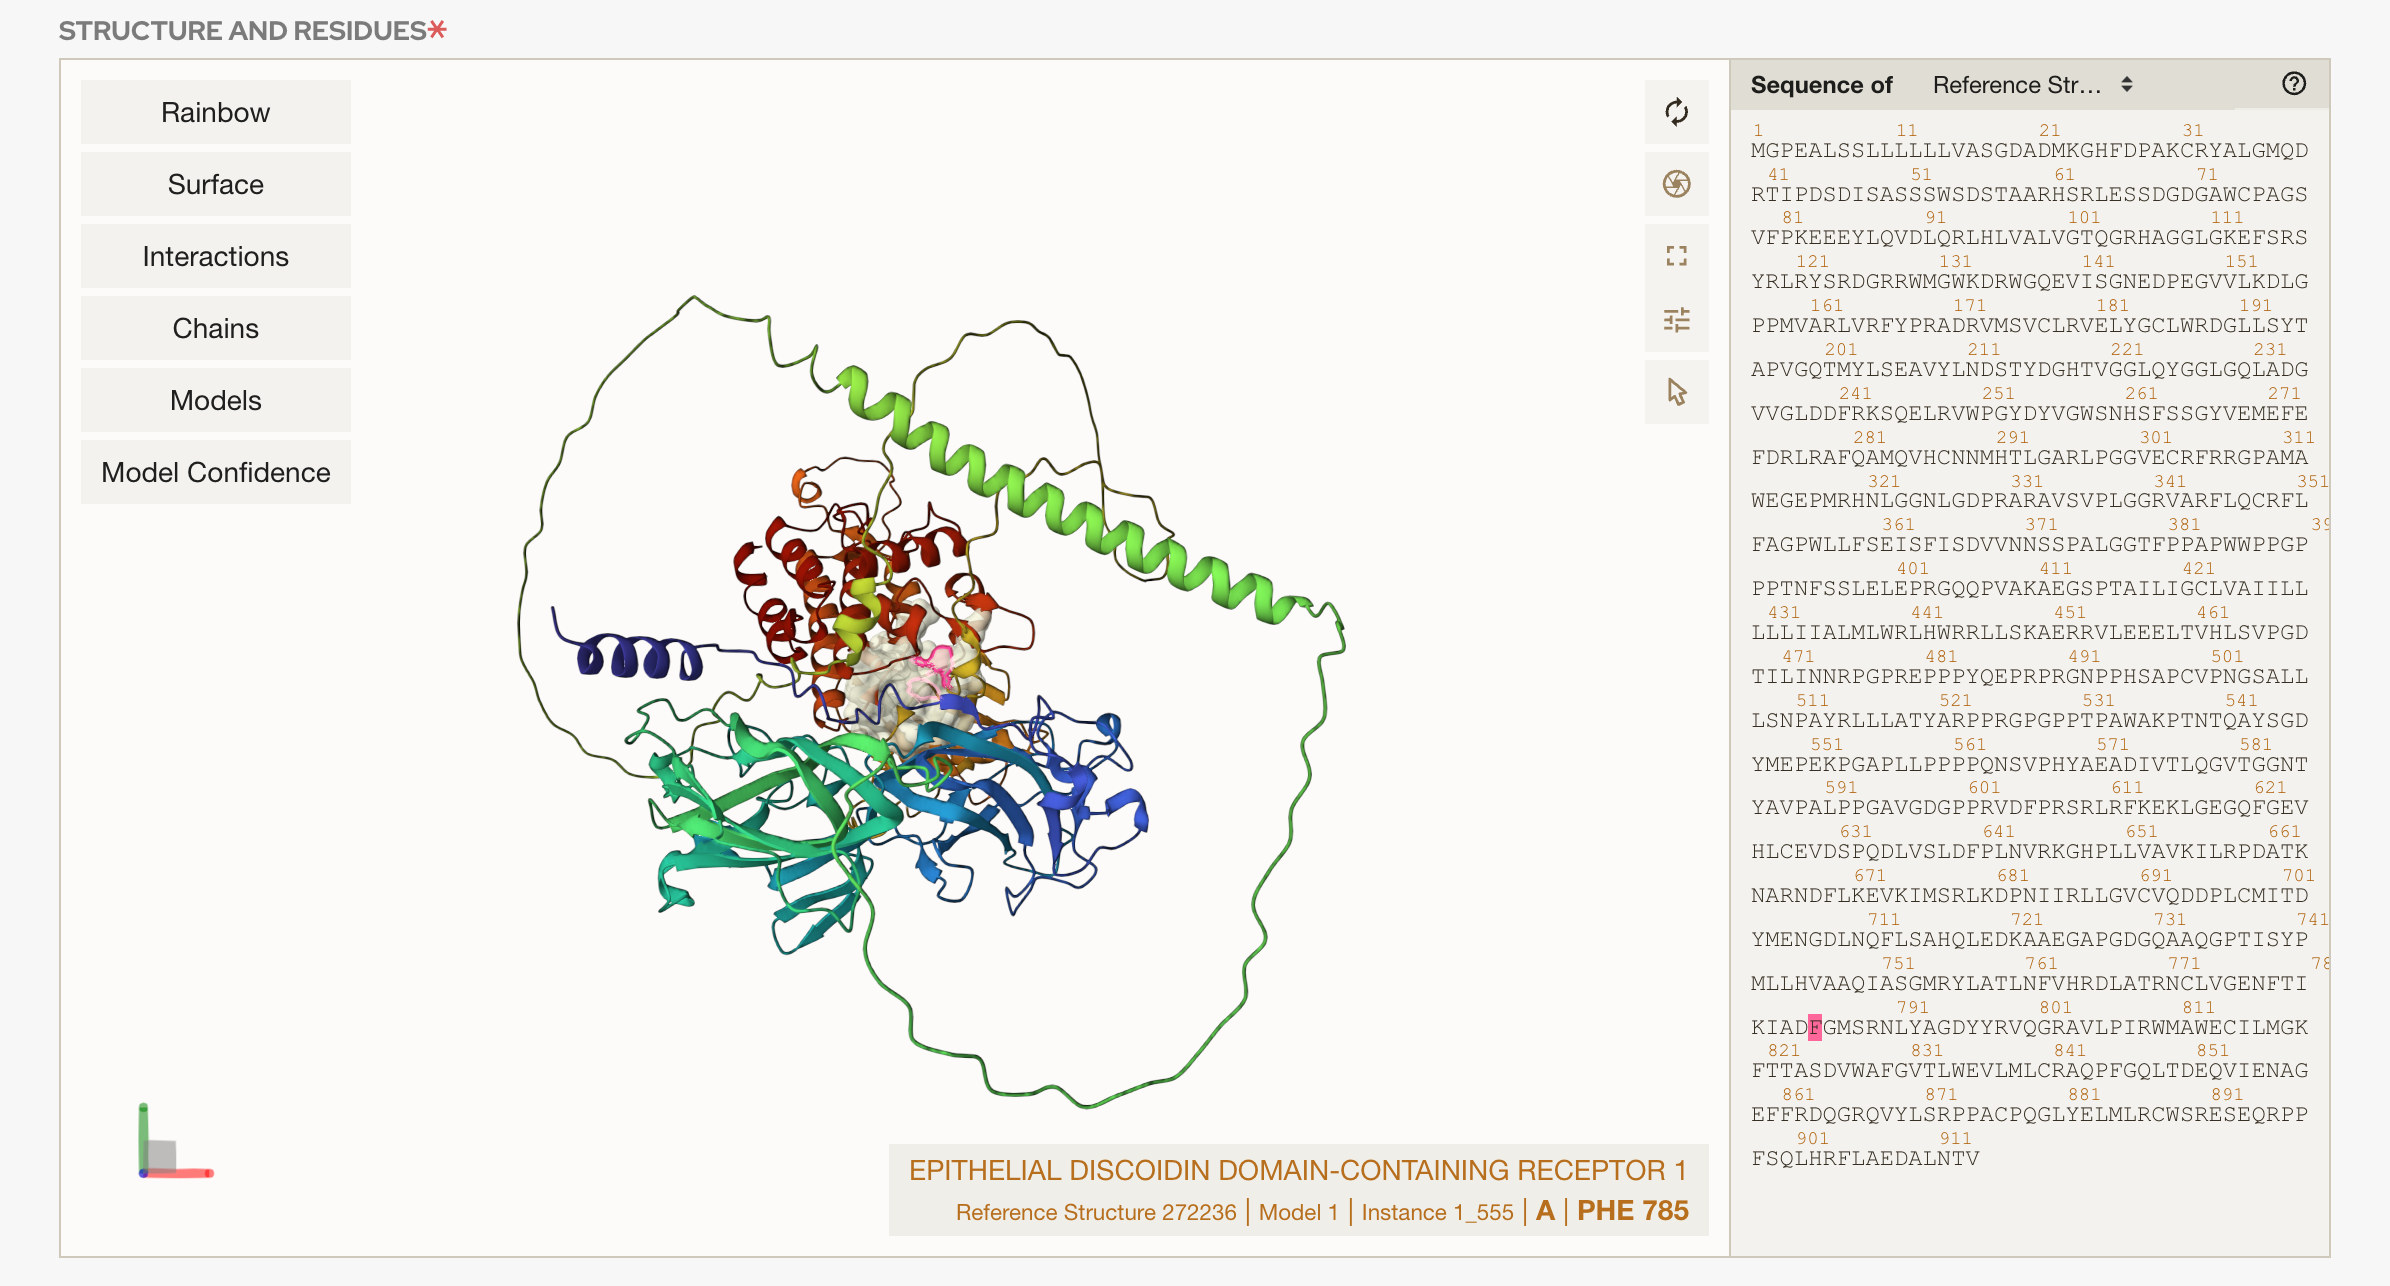Open the settings sliders control panel icon
The image size is (2390, 1286).
point(1676,320)
